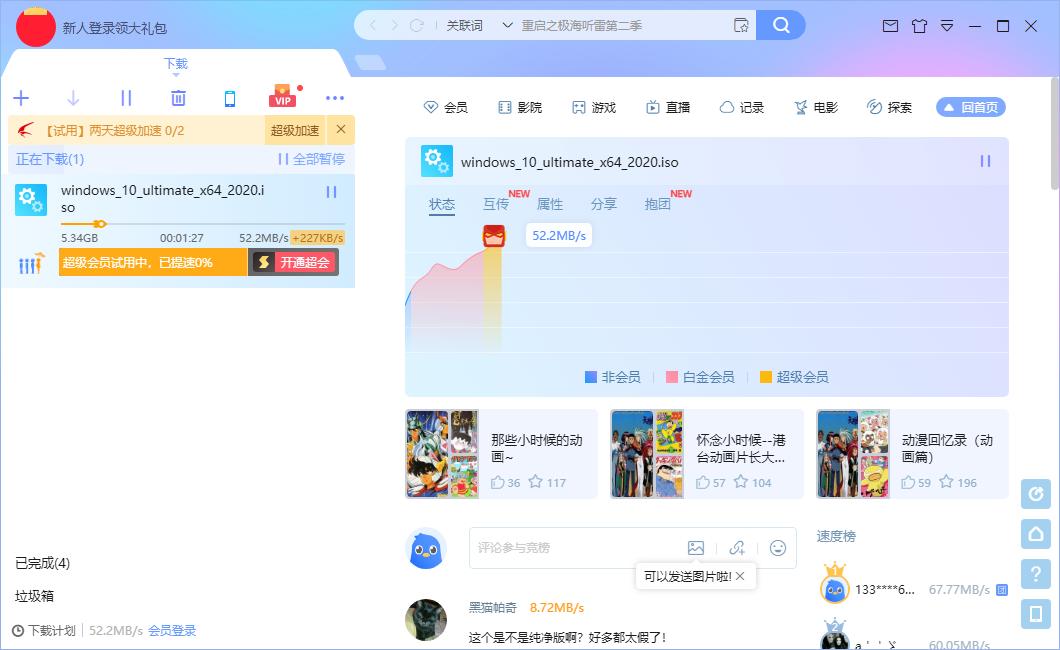
Task: Click the image upload icon beside the comment field
Action: click(x=697, y=548)
